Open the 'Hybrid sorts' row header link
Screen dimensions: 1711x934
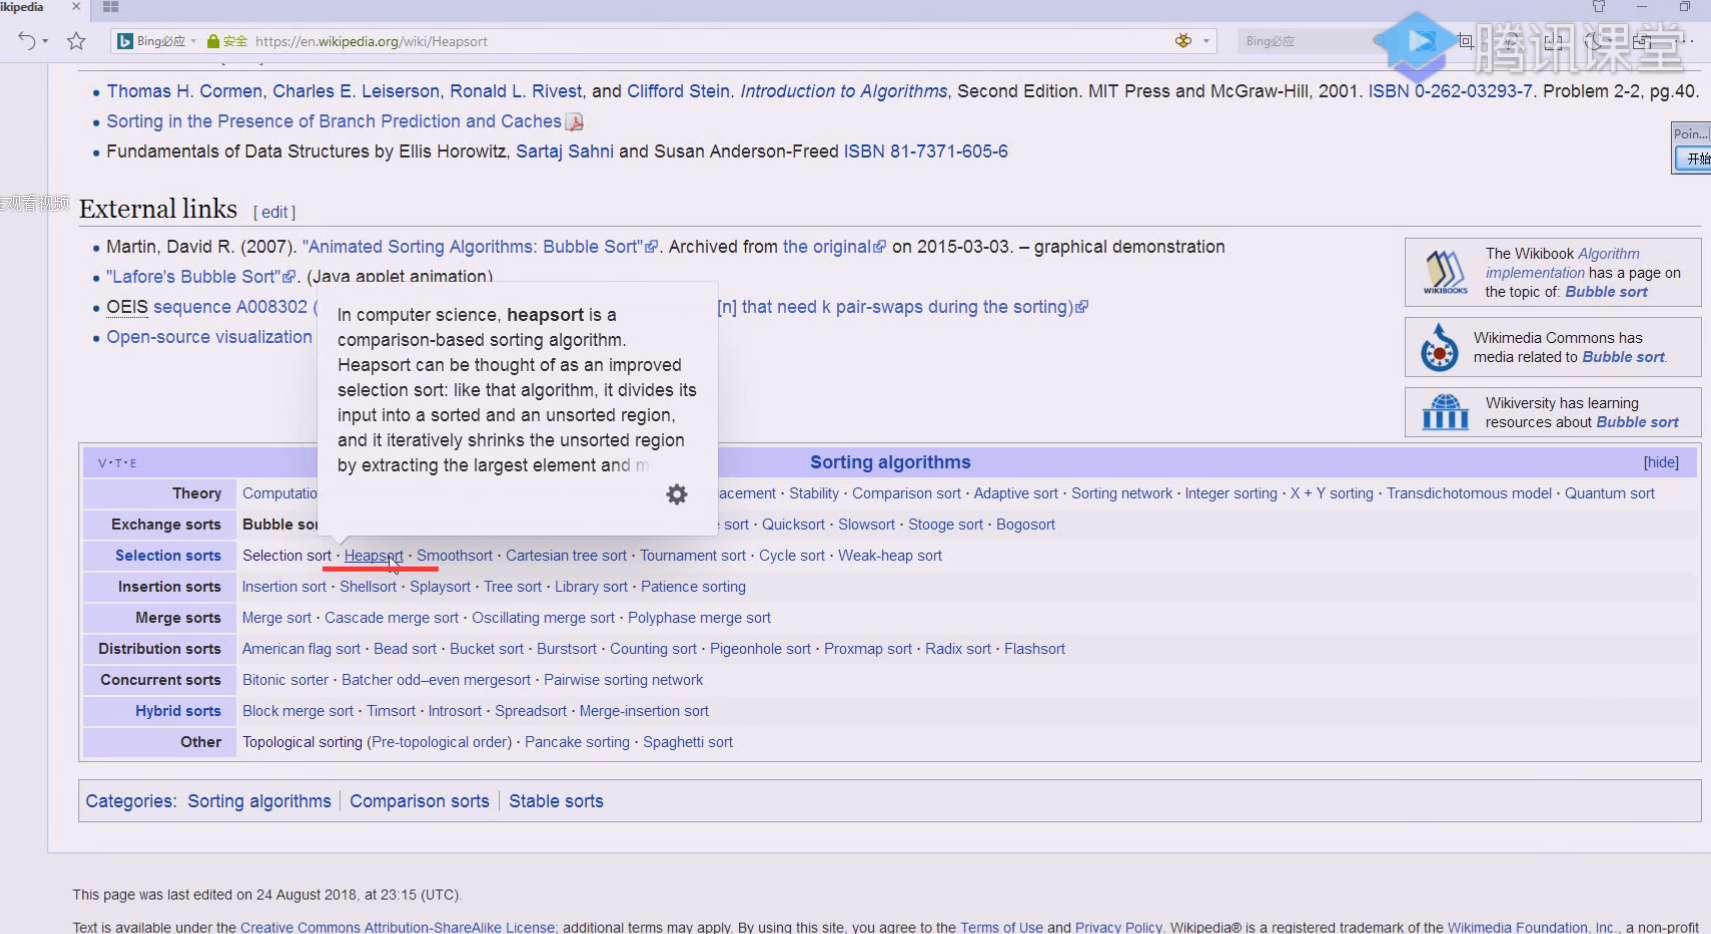(x=178, y=711)
